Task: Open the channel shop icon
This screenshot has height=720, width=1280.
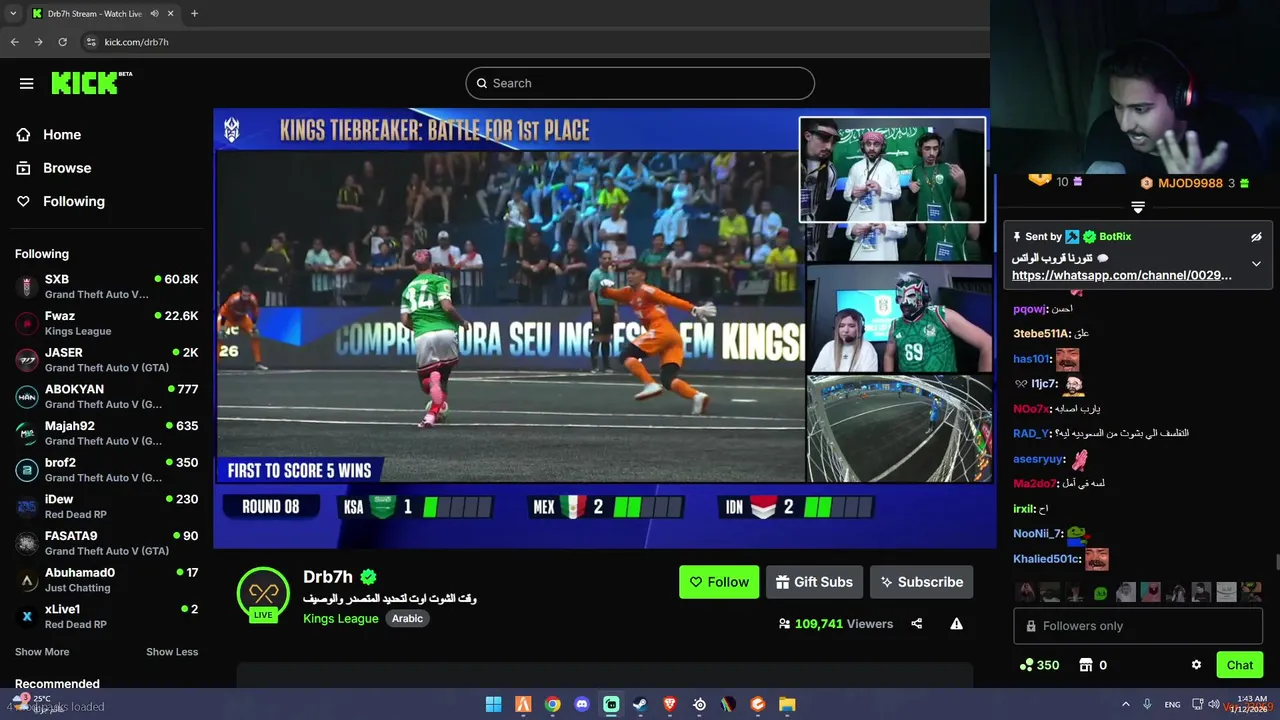Action: click(x=1086, y=665)
